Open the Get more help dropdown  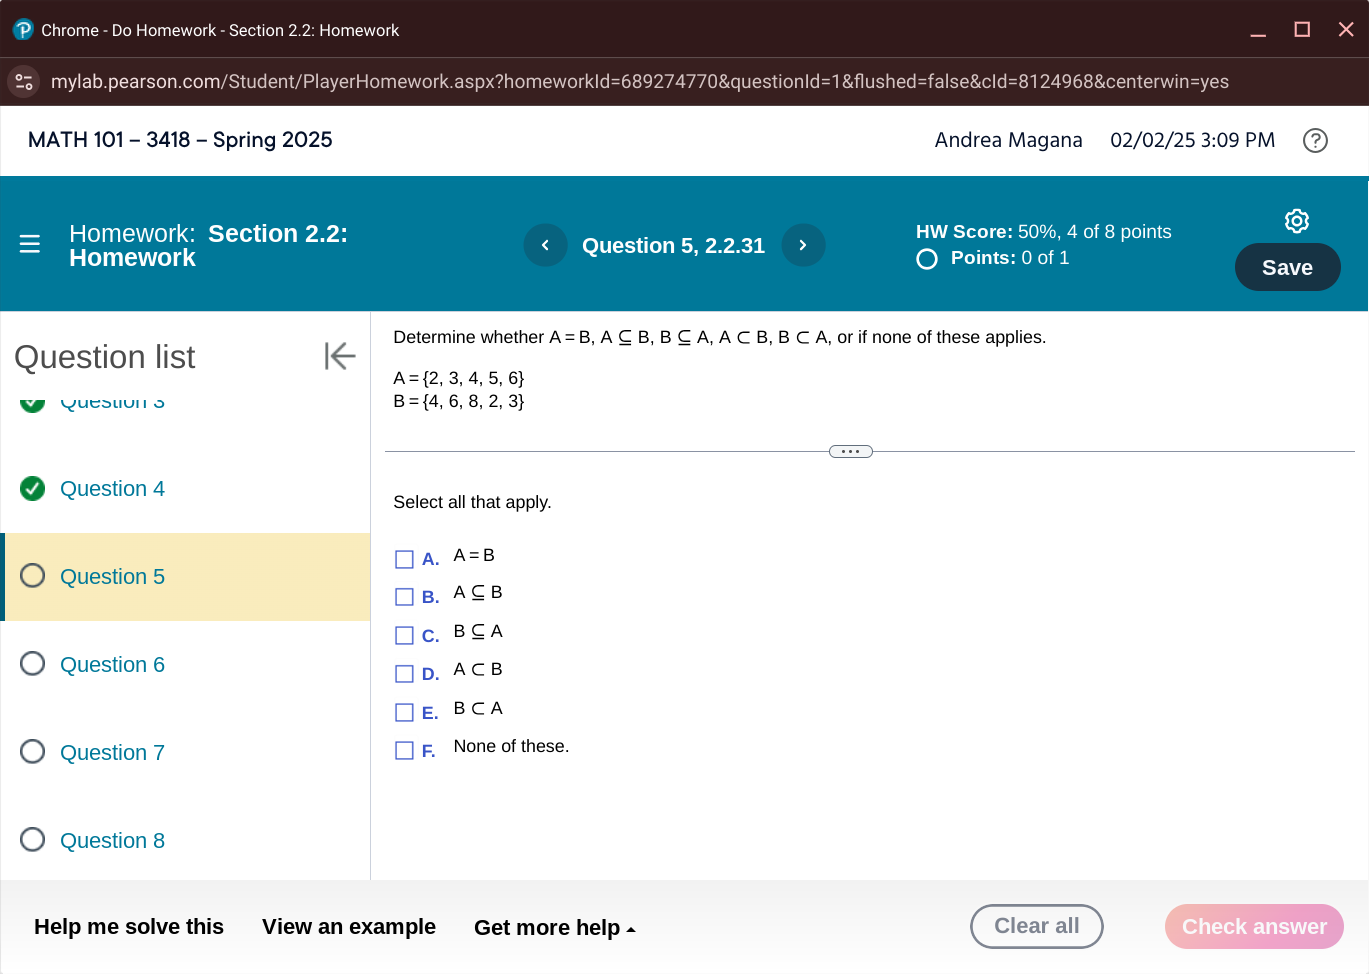(x=556, y=927)
